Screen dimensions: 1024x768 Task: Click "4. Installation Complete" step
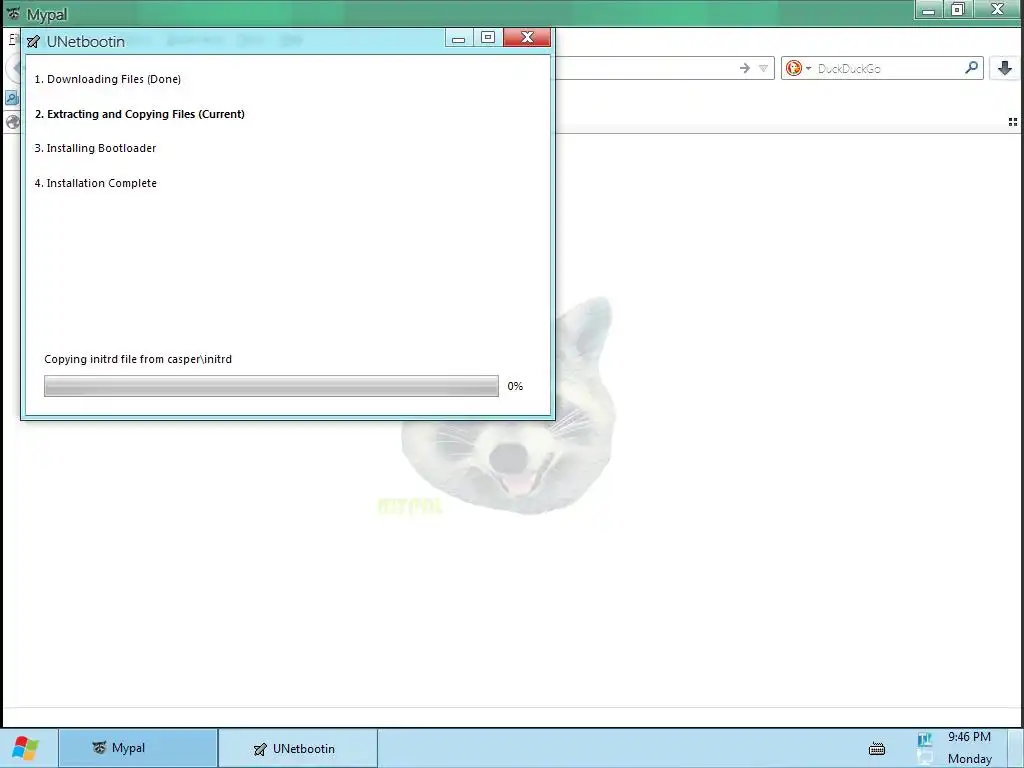[x=95, y=183]
